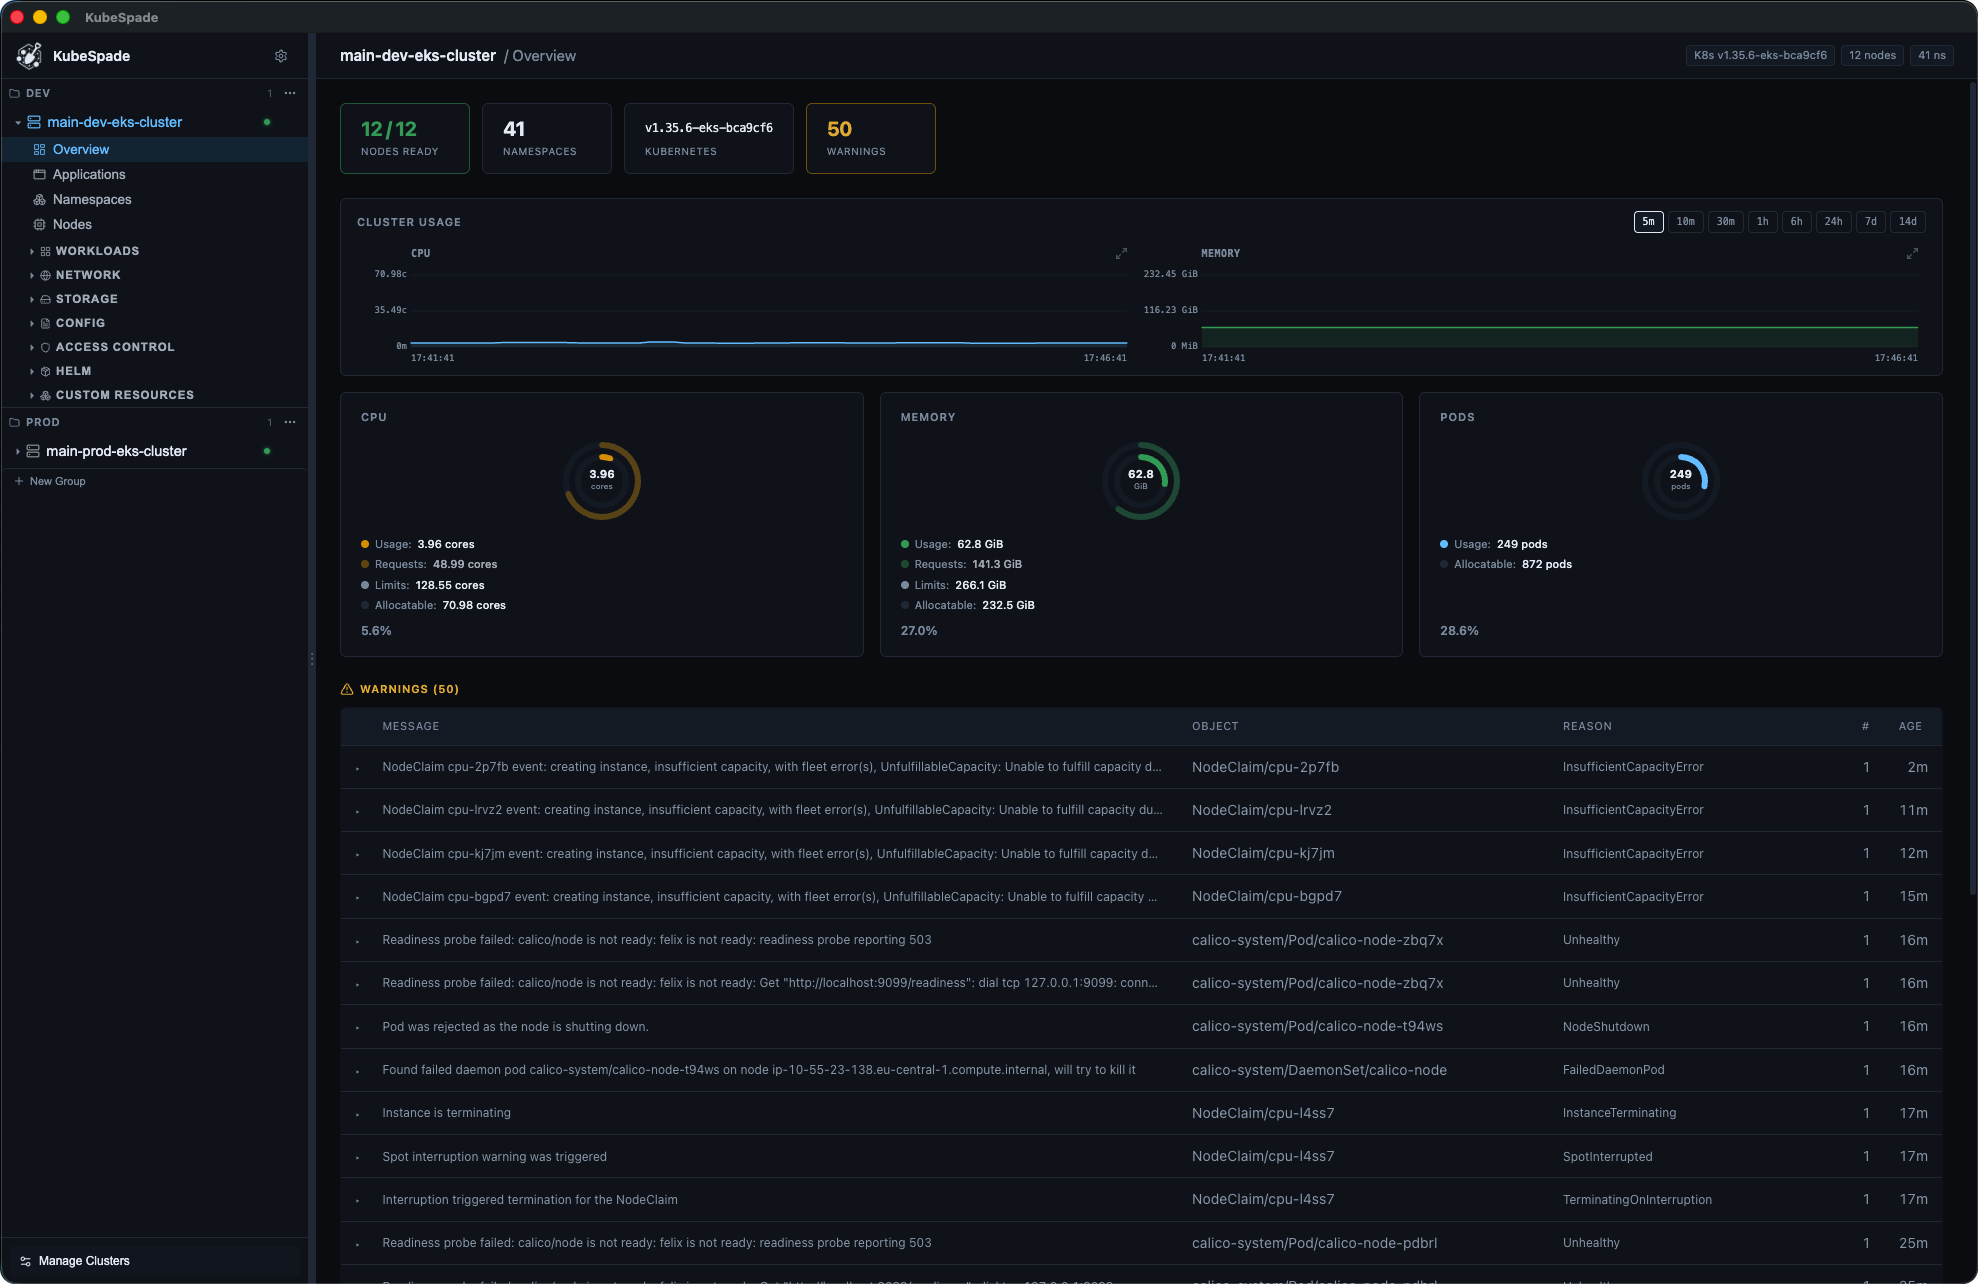The image size is (1978, 1284).
Task: Click the Nodes Ready 12/12 card
Action: 405,138
